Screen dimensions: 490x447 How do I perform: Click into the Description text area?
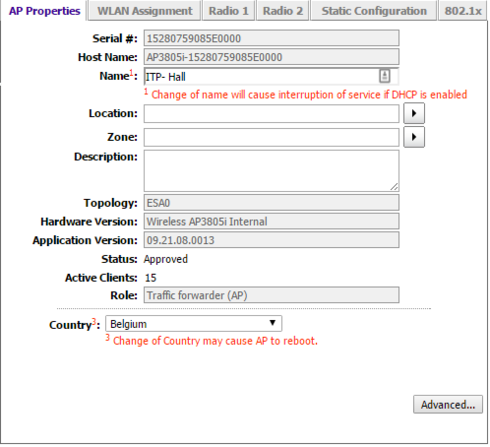click(271, 171)
